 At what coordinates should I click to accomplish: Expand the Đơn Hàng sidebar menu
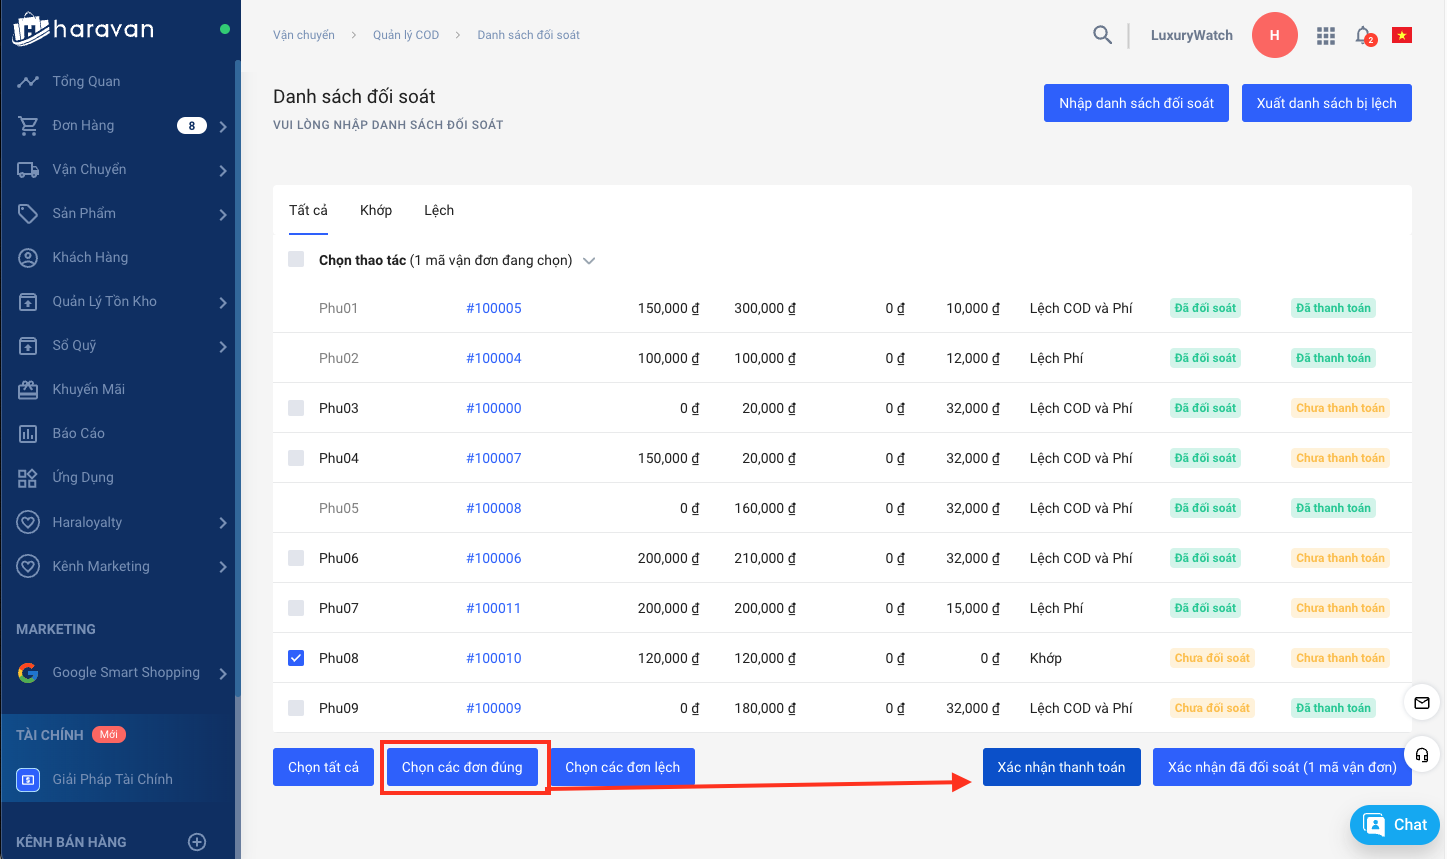click(222, 126)
